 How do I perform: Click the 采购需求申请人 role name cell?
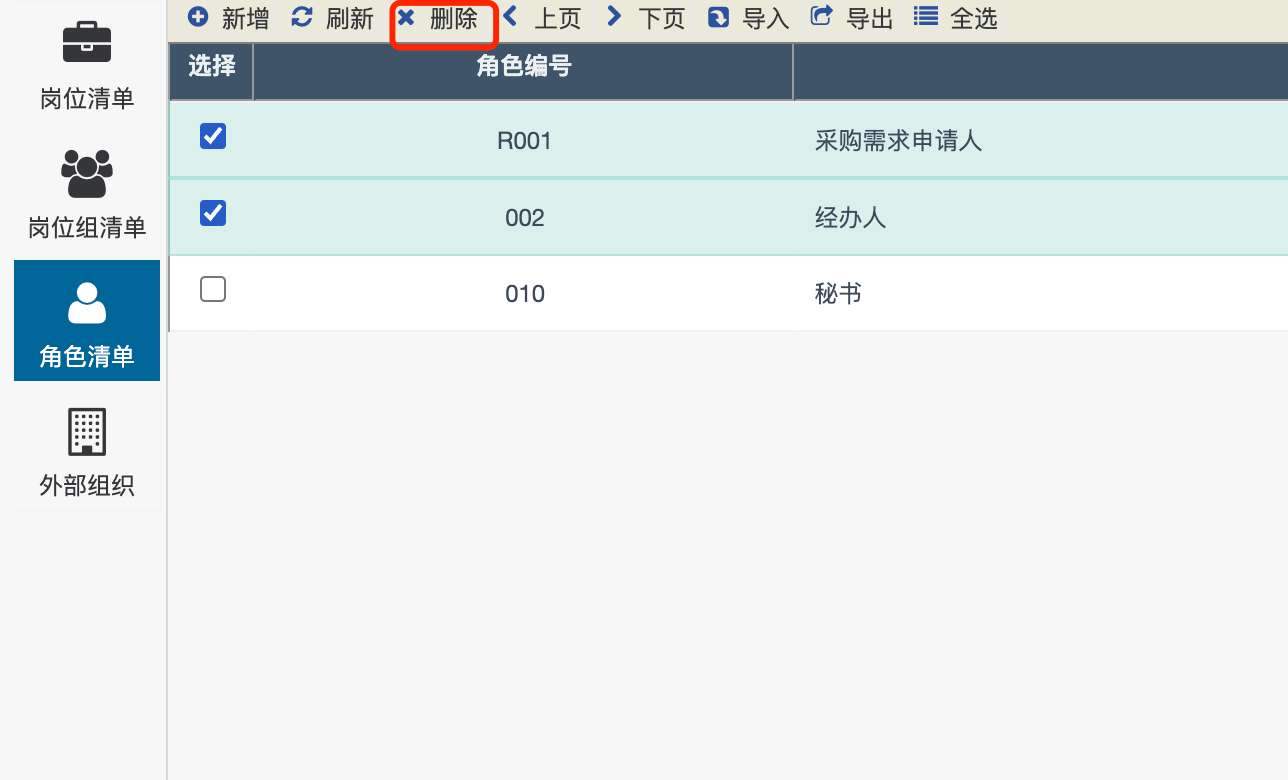[x=898, y=141]
